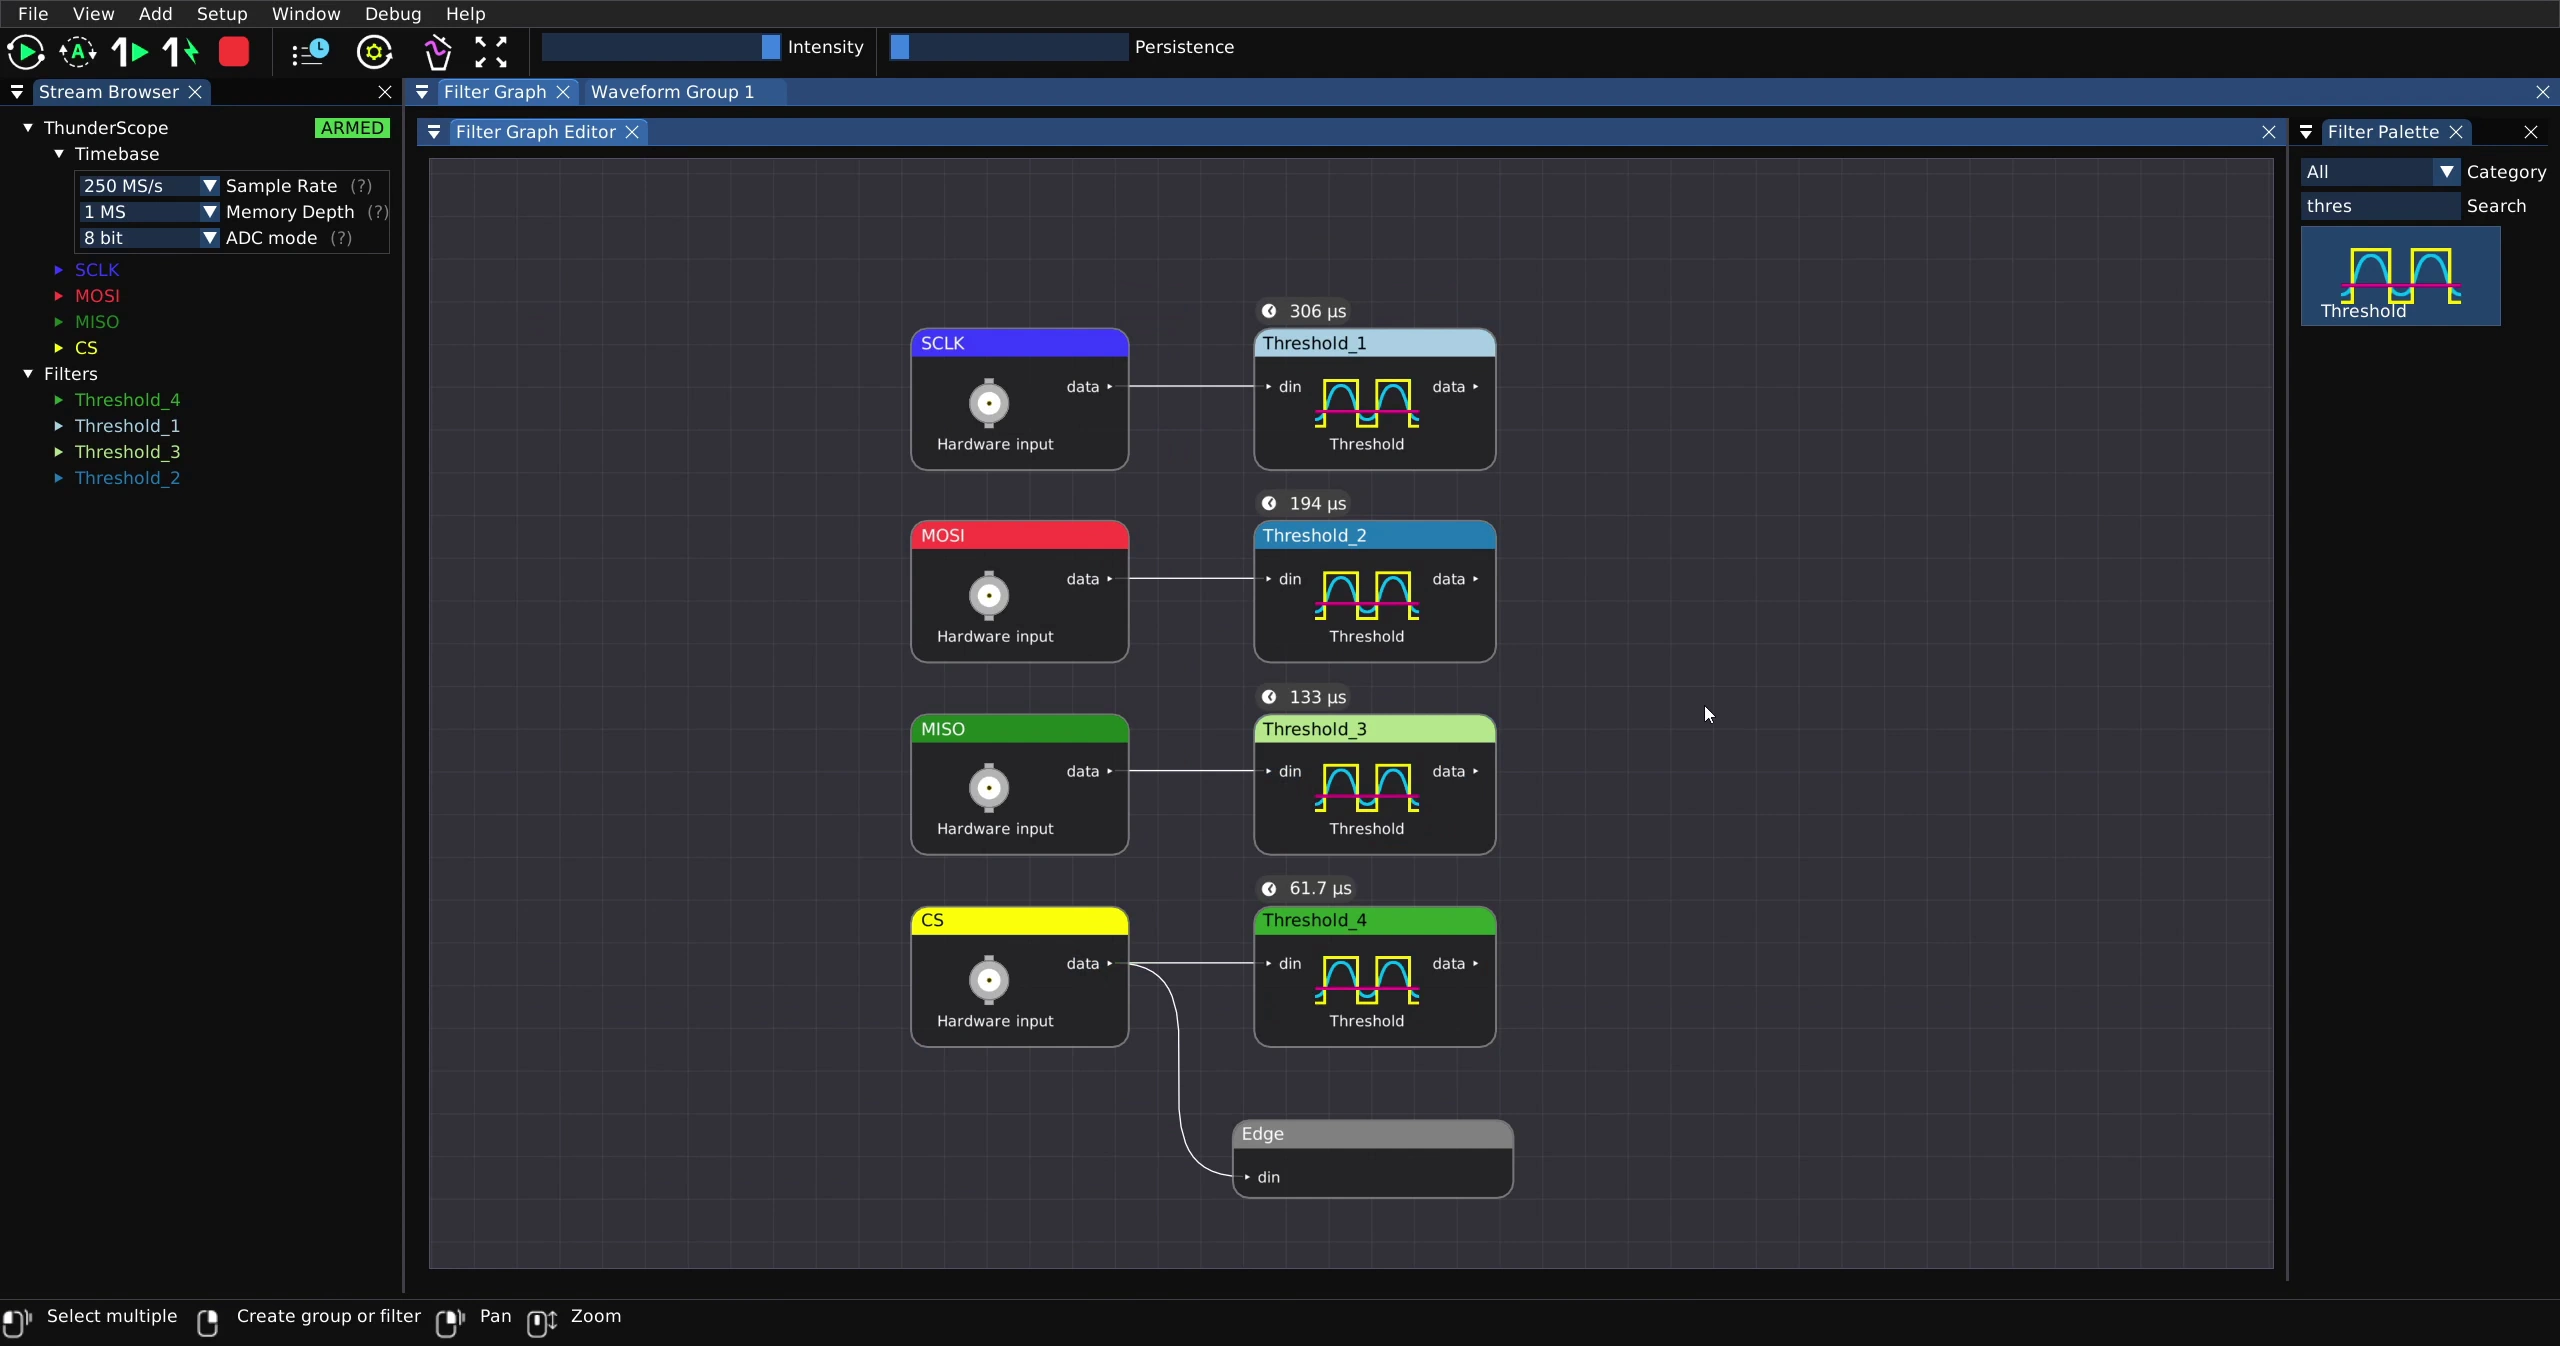This screenshot has width=2560, height=1346.
Task: Click the ARMED status indicator
Action: (x=352, y=128)
